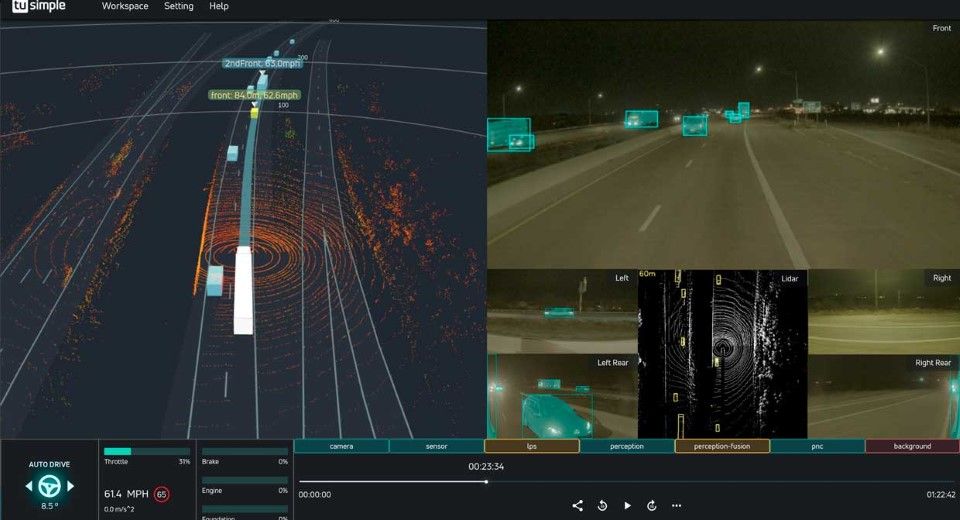Click the AUTO DRIVE status label
960x520 pixels.
49,464
